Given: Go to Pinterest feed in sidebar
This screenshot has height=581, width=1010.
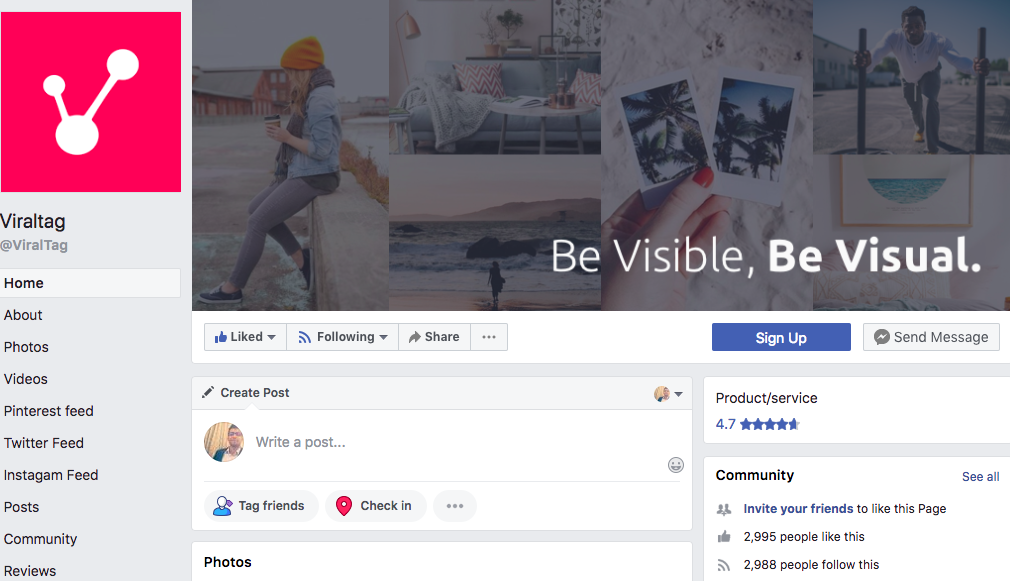Looking at the screenshot, I should click(x=48, y=411).
